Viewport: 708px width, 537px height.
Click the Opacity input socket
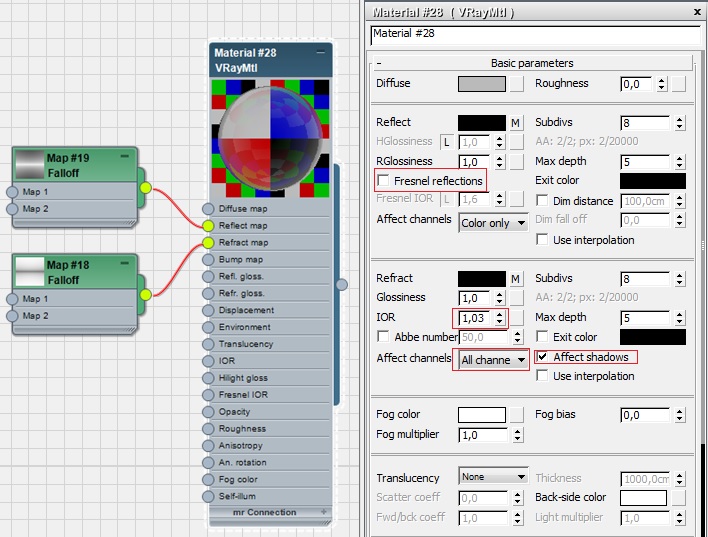coord(208,412)
